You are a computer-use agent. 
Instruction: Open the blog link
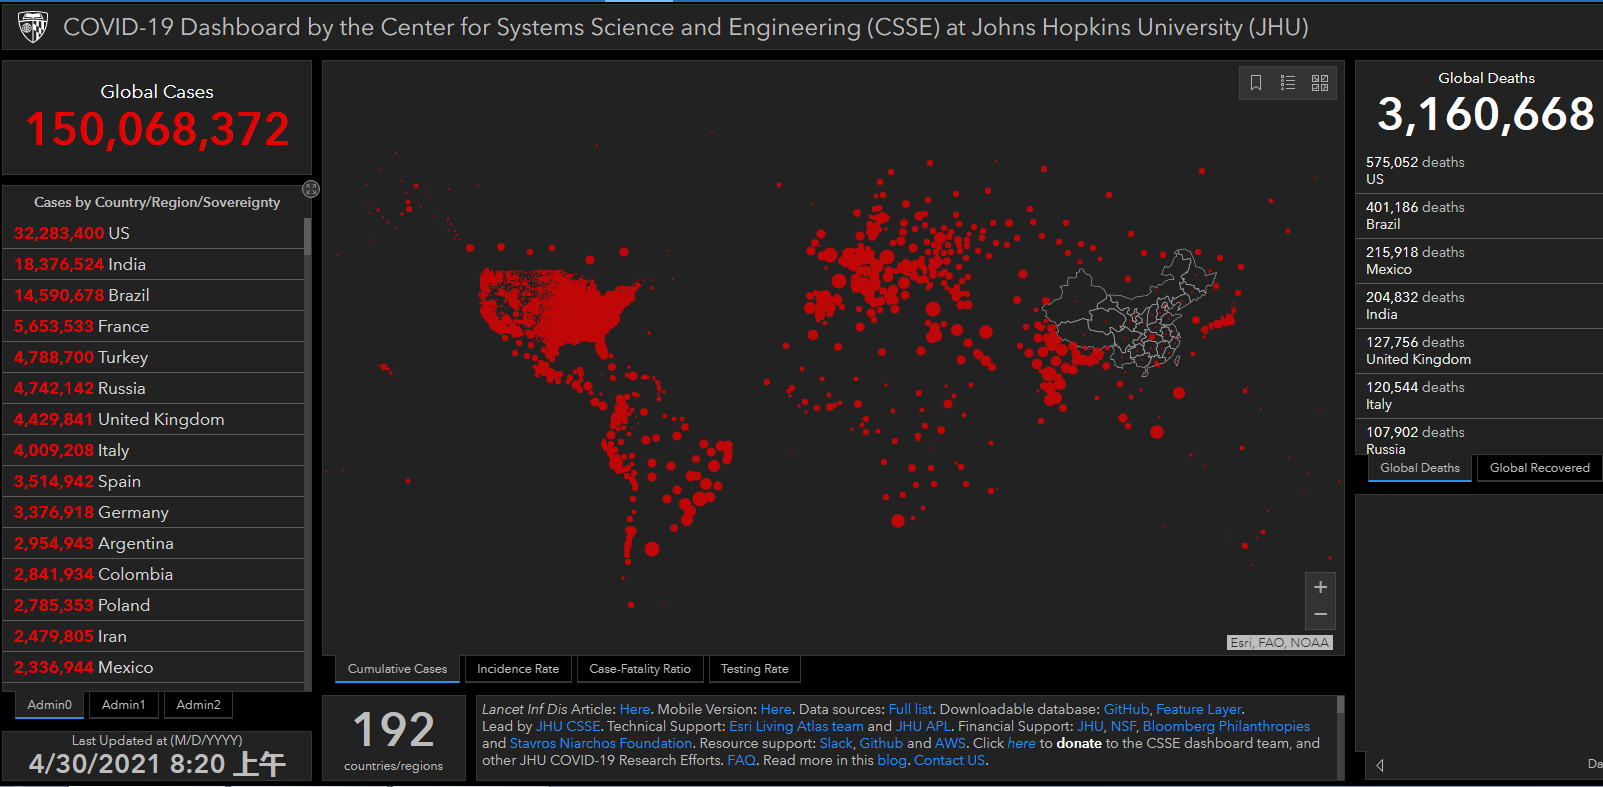891,760
